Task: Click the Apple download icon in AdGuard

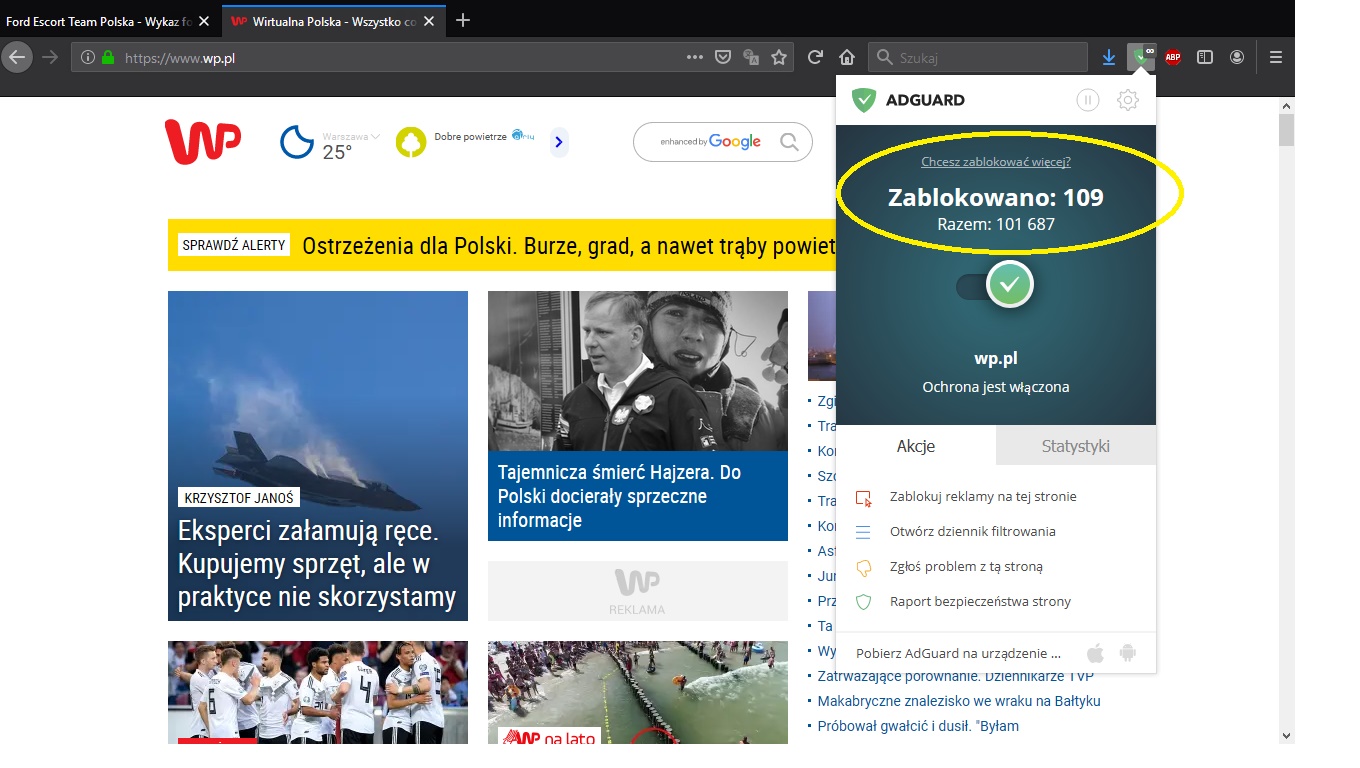Action: click(x=1095, y=654)
